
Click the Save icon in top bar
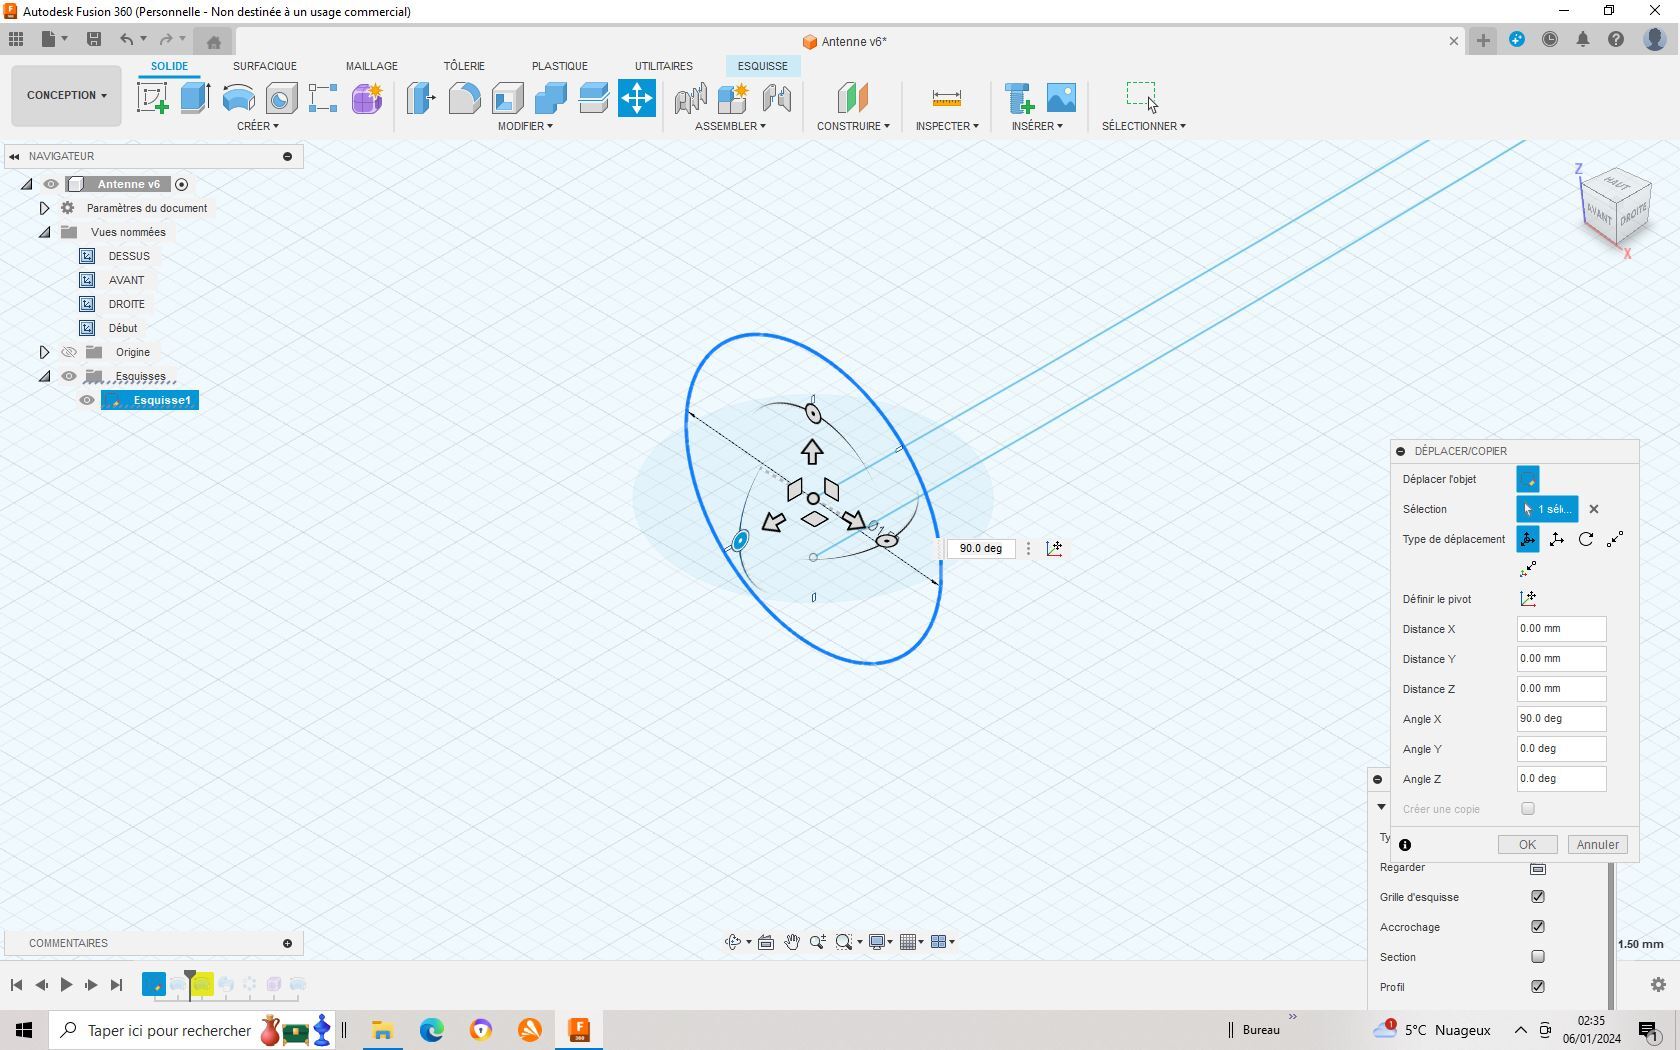click(94, 39)
